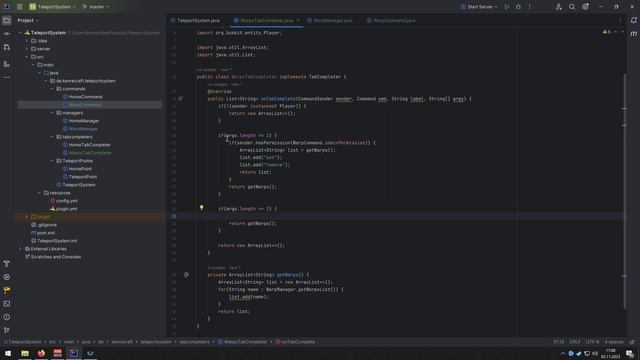Viewport: 640px width, 360px height.
Task: Switch to WarpCommand.java tab
Action: point(391,20)
